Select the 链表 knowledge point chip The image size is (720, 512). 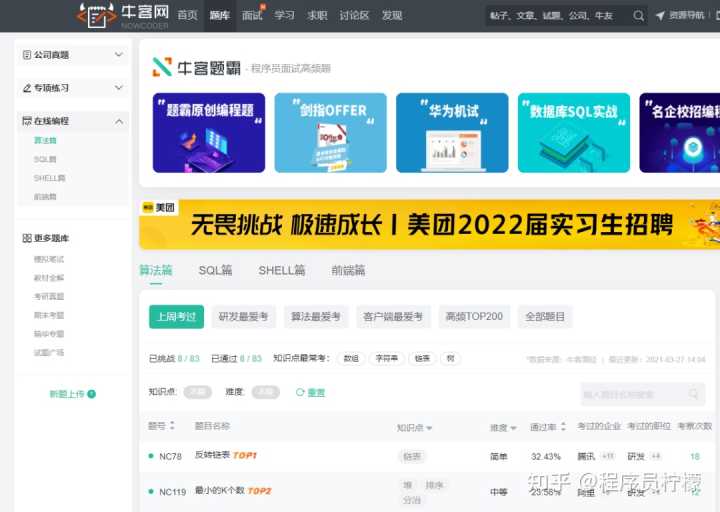422,358
